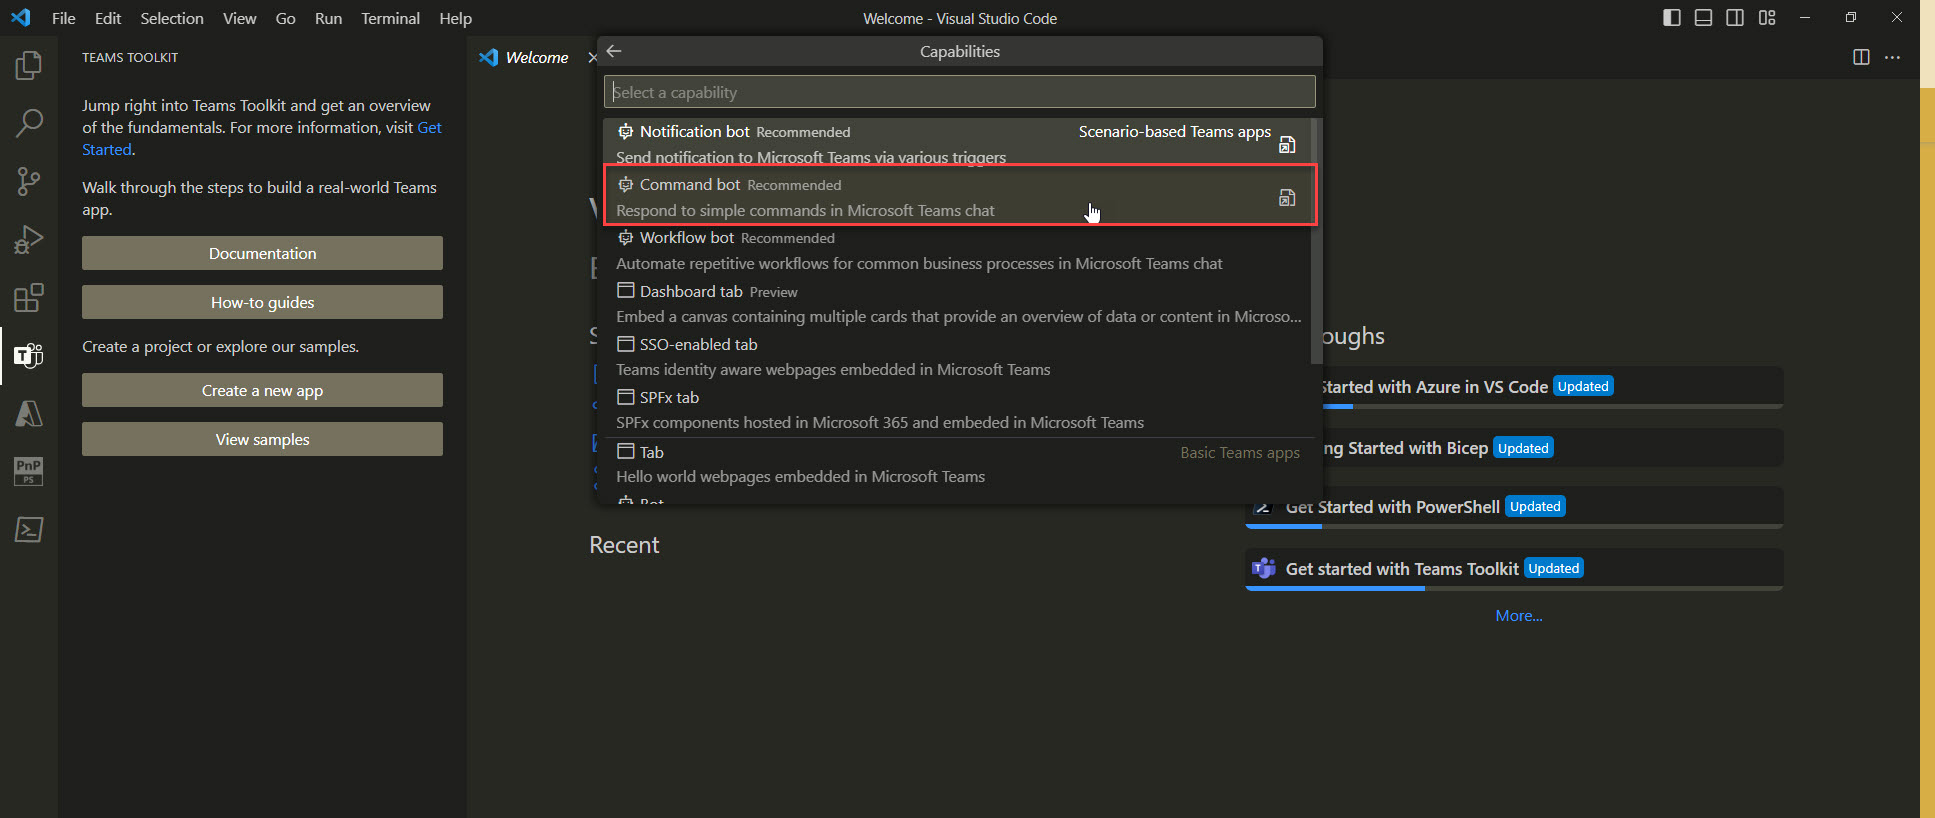Screen dimensions: 1935x818
Task: Open the View menu
Action: tap(240, 18)
